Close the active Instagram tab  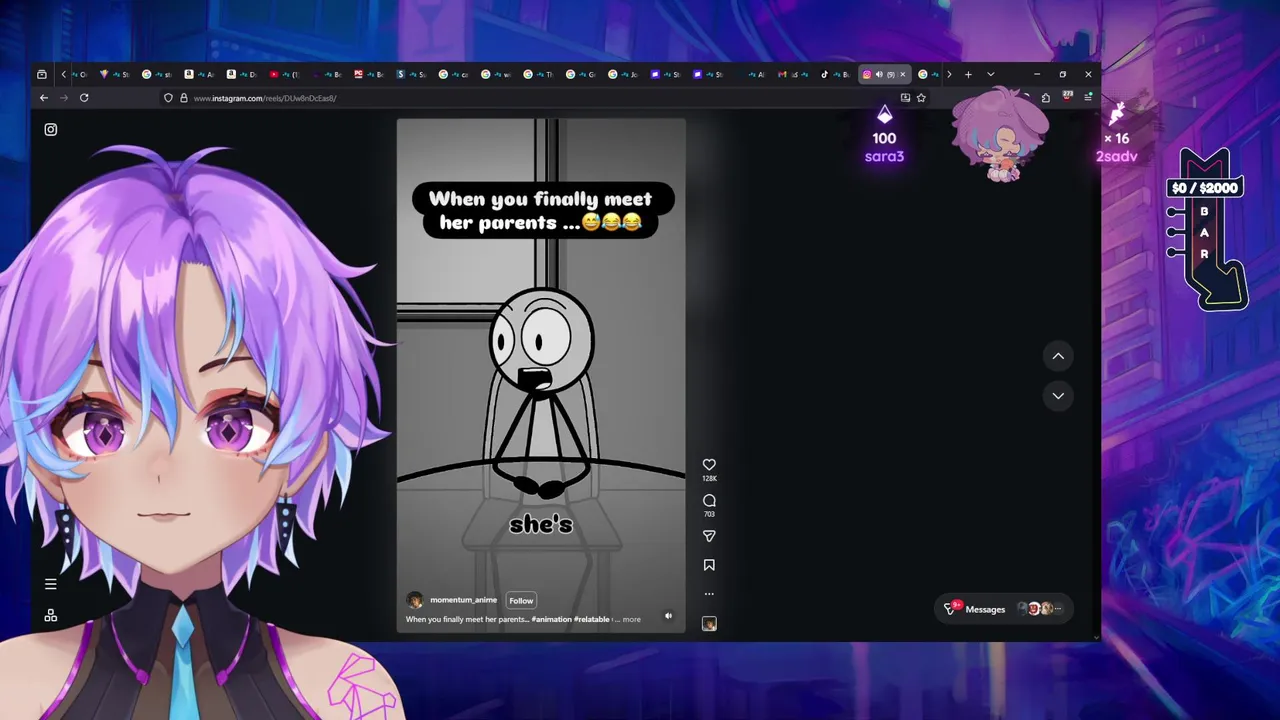coord(902,74)
